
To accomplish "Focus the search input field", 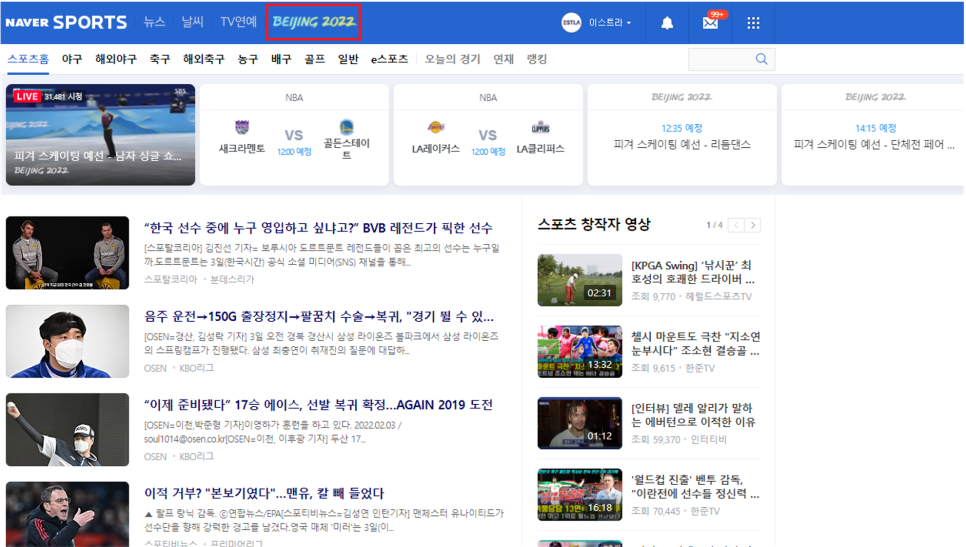I will tap(721, 59).
